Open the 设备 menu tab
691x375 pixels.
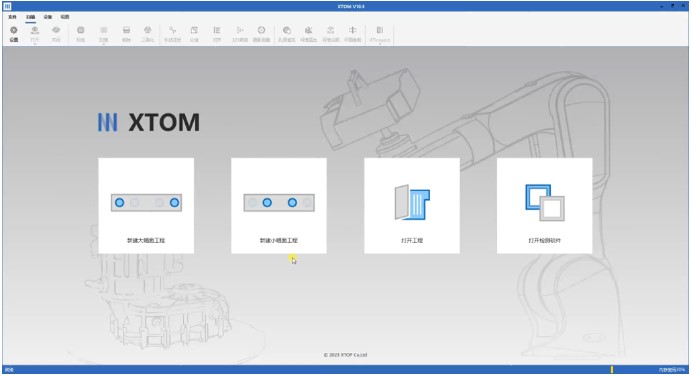pyautogui.click(x=48, y=17)
